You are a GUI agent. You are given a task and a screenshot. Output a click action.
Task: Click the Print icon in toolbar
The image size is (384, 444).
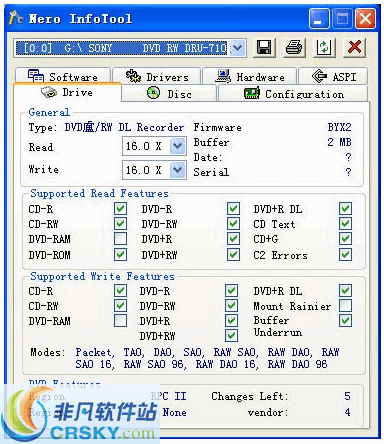coord(294,48)
